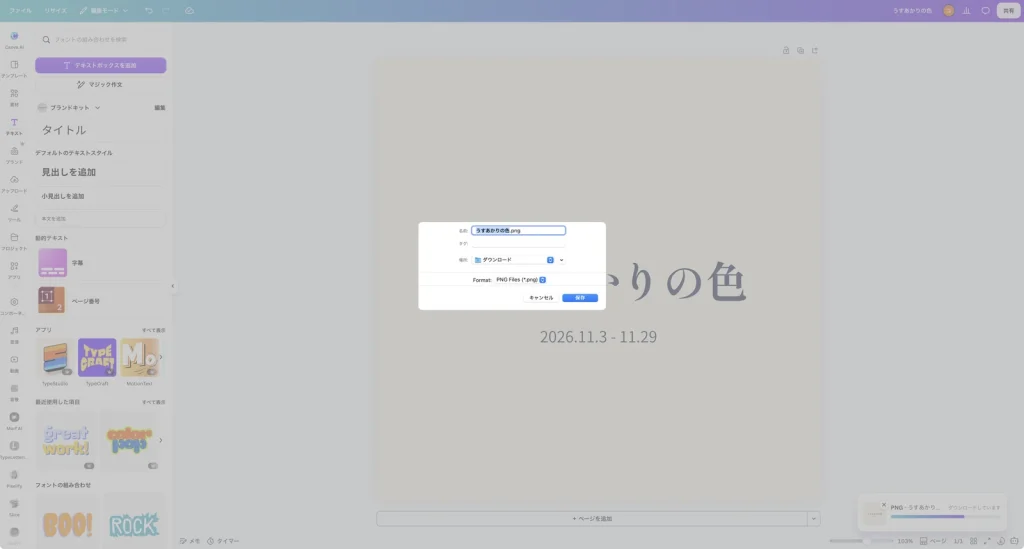1024x549 pixels.
Task: Open the add page options arrow
Action: (814, 519)
